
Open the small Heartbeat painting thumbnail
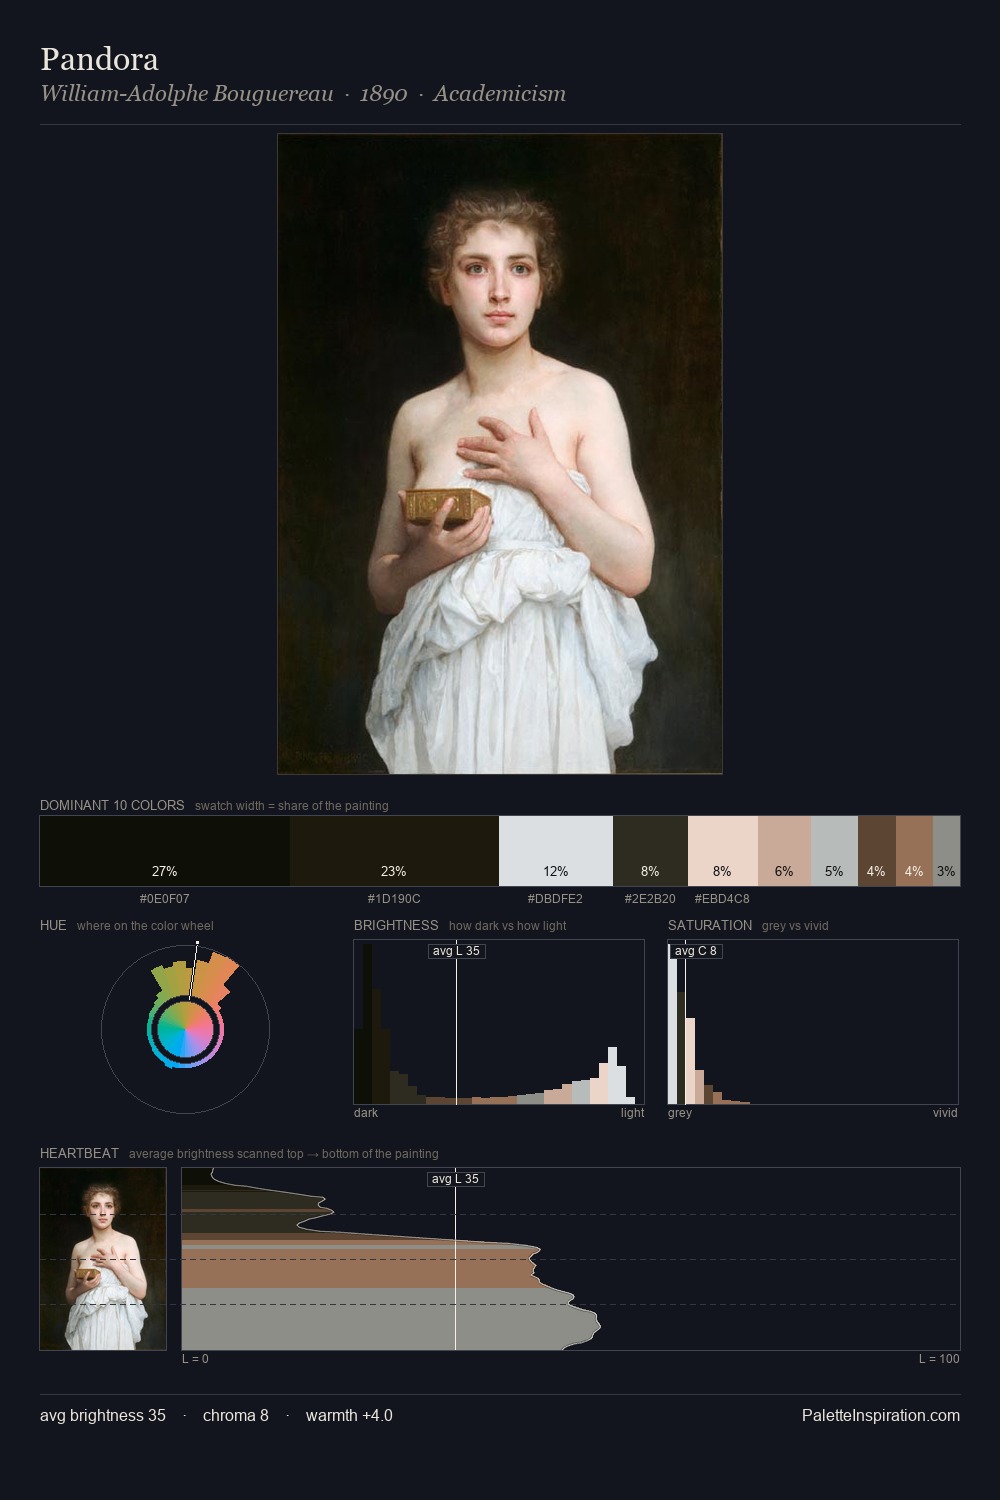(x=103, y=1259)
